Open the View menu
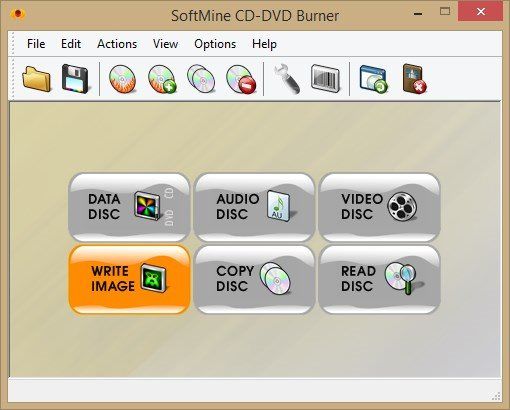The height and width of the screenshot is (410, 510). 165,44
